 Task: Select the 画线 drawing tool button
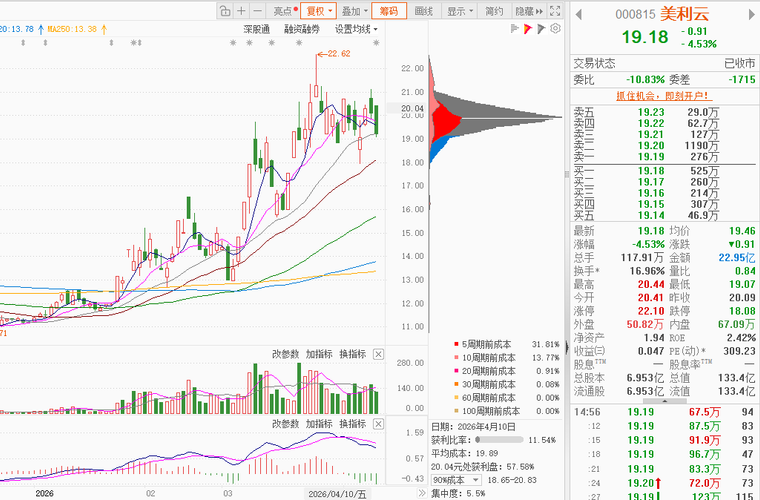424,11
